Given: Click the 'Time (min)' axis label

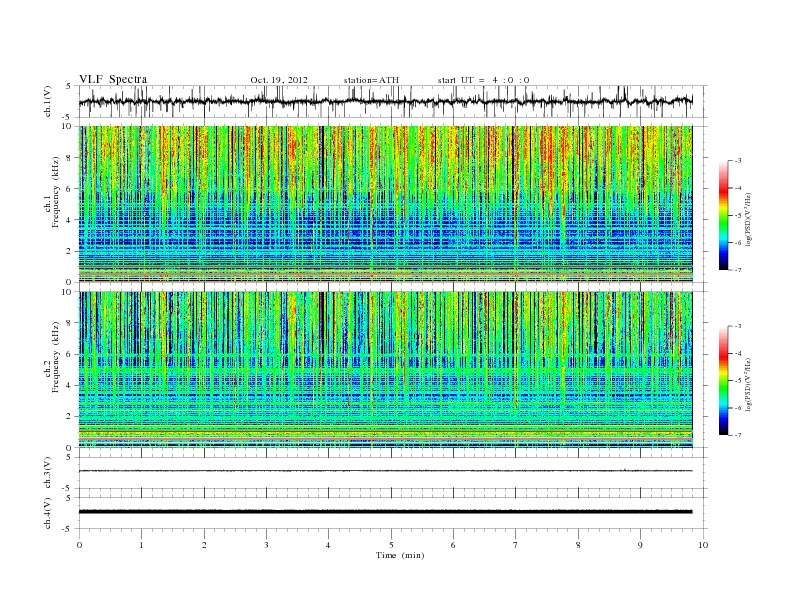Looking at the screenshot, I should (400, 555).
